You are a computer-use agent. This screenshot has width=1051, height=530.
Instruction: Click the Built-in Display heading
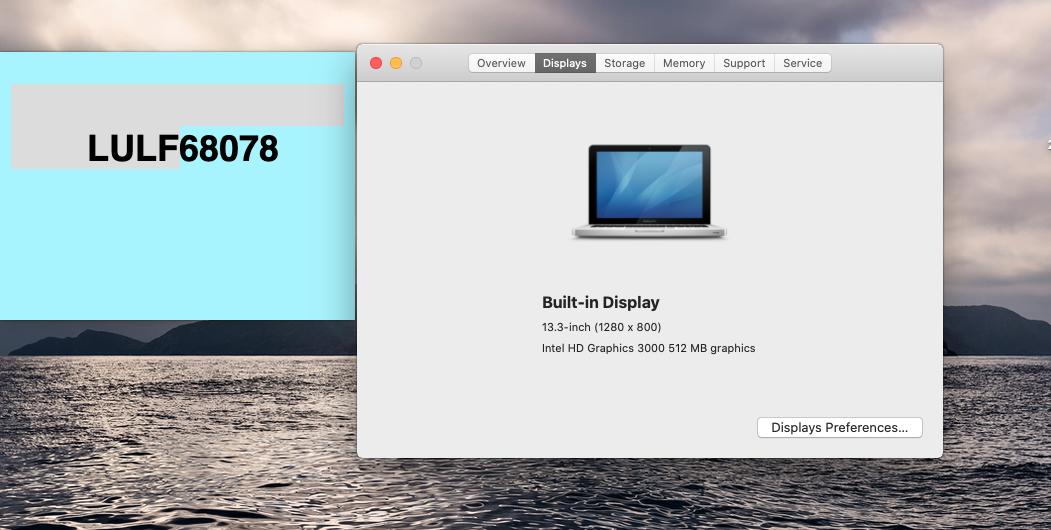(x=601, y=302)
